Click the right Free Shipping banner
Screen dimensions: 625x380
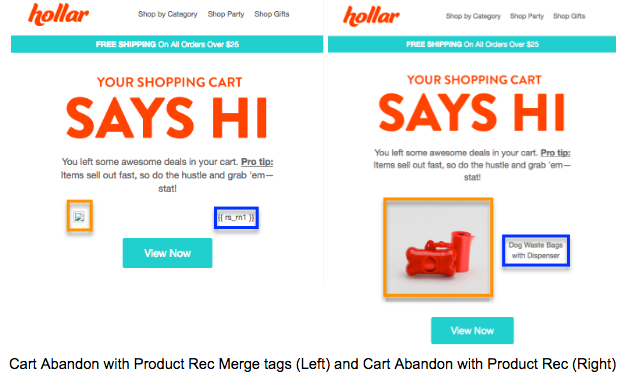[x=472, y=44]
